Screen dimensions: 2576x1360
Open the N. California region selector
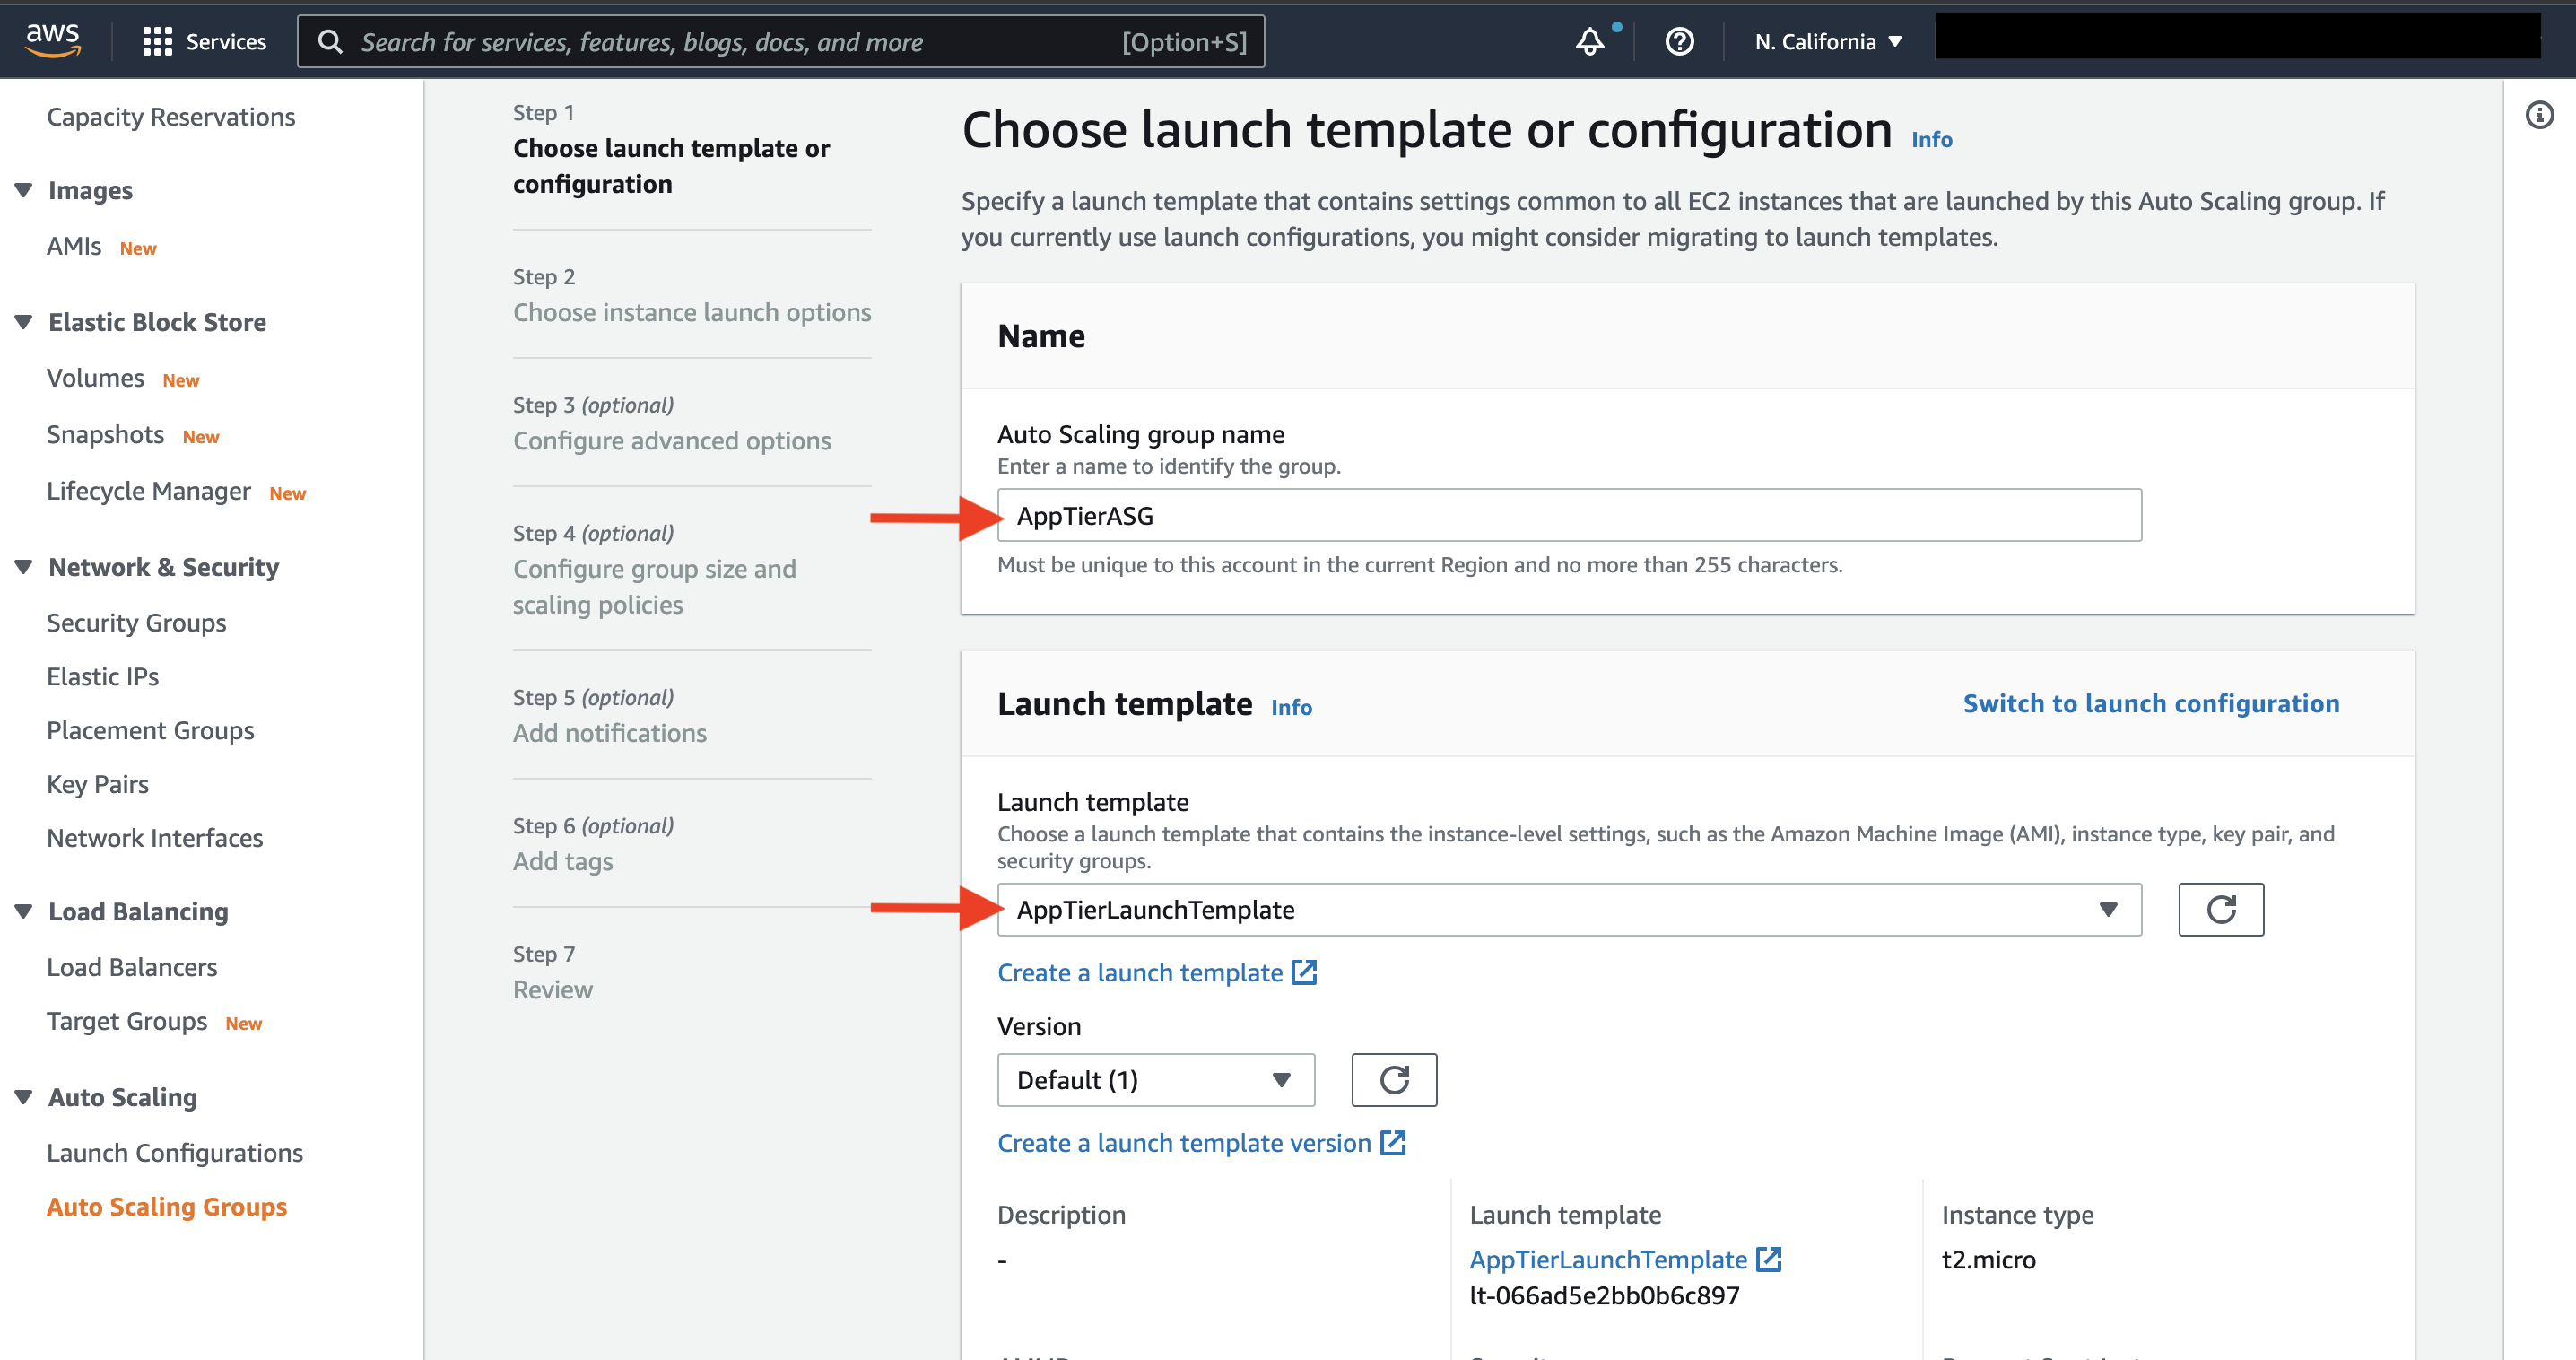[1827, 41]
